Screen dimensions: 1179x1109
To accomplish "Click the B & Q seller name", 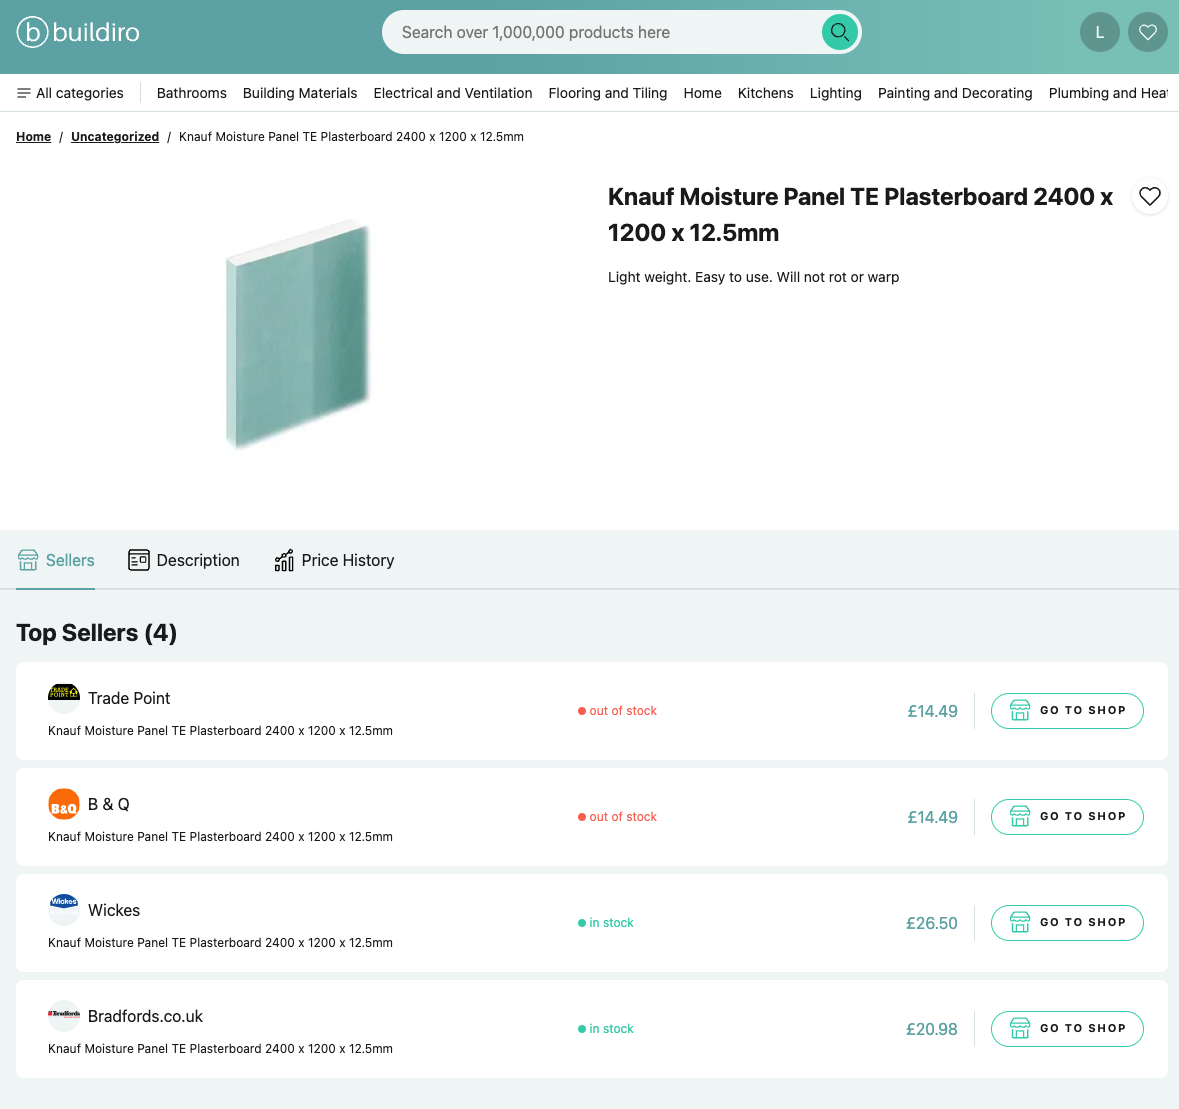I will point(109,804).
